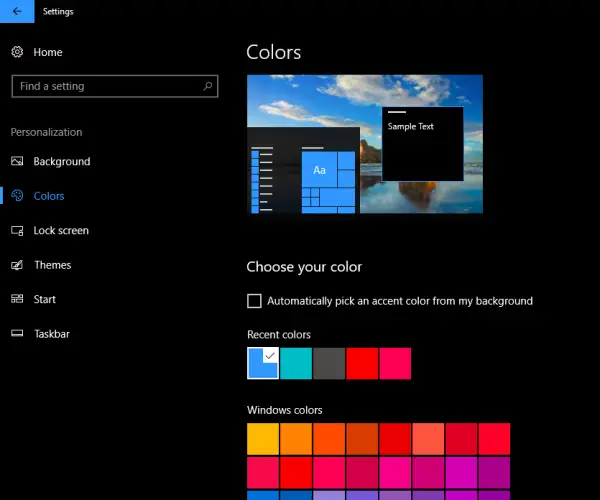The image size is (600, 500).
Task: Select the seventh swatch in Windows colors top row
Action: pyautogui.click(x=461, y=439)
